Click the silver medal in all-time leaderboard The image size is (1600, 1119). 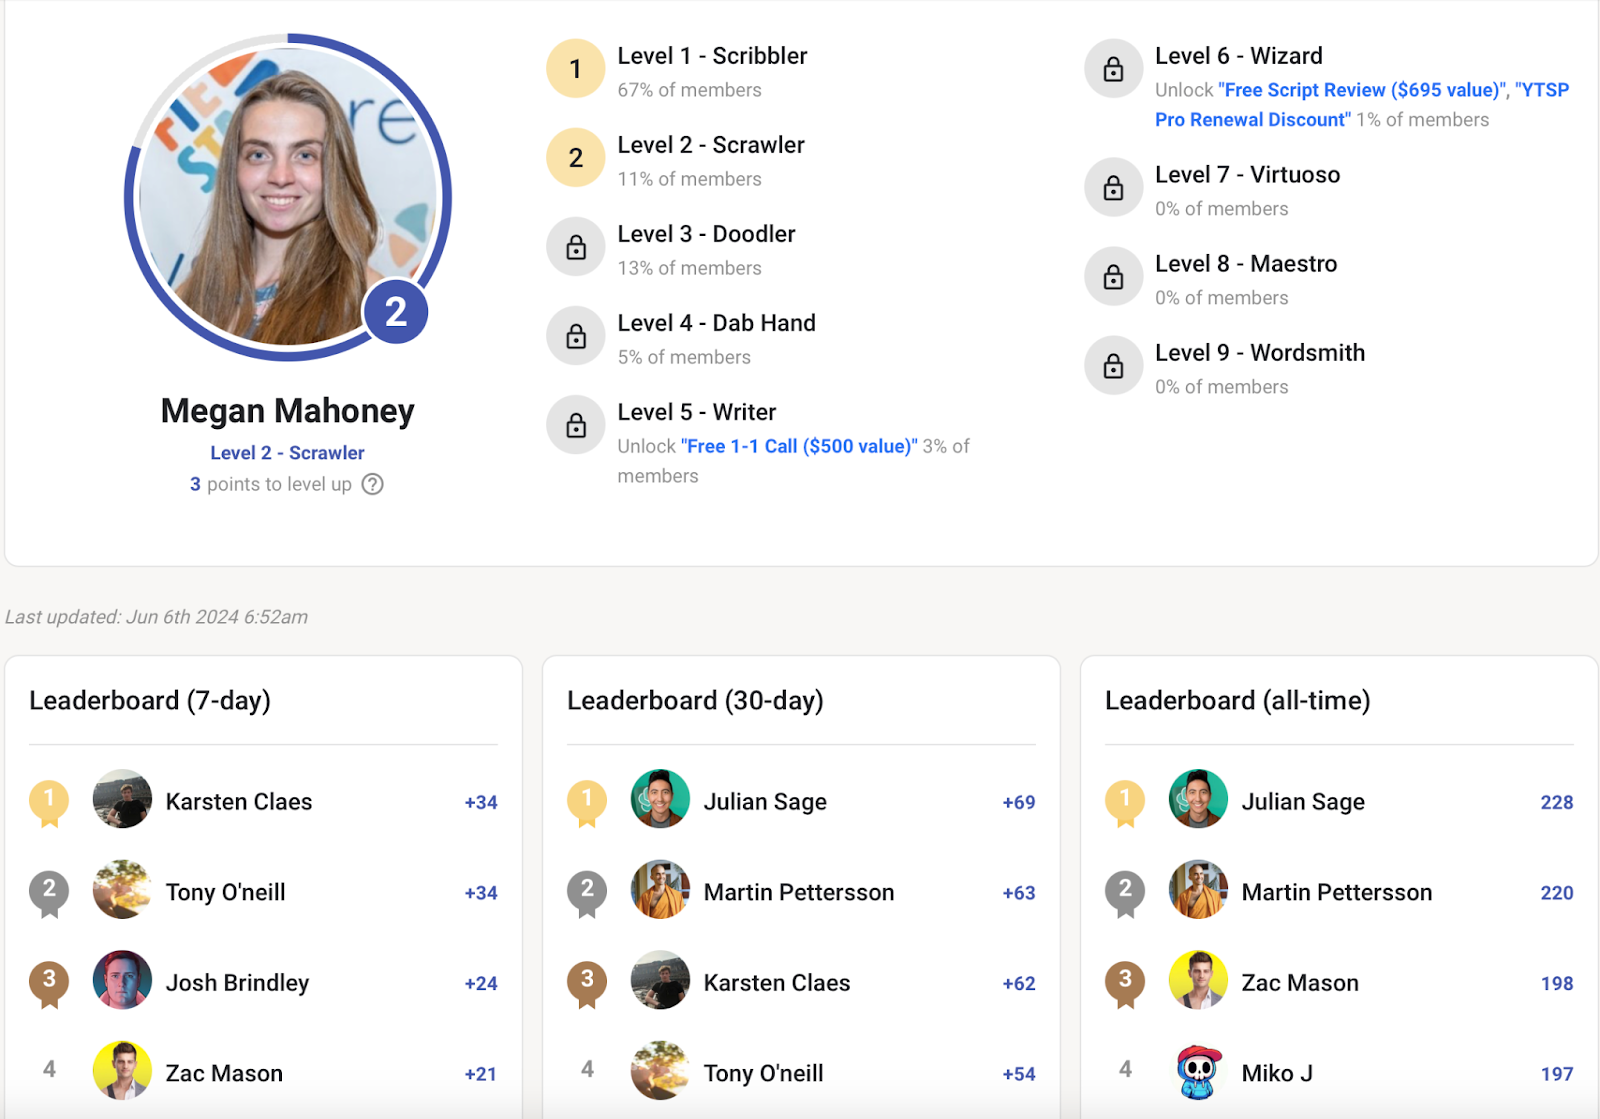[x=1125, y=893]
